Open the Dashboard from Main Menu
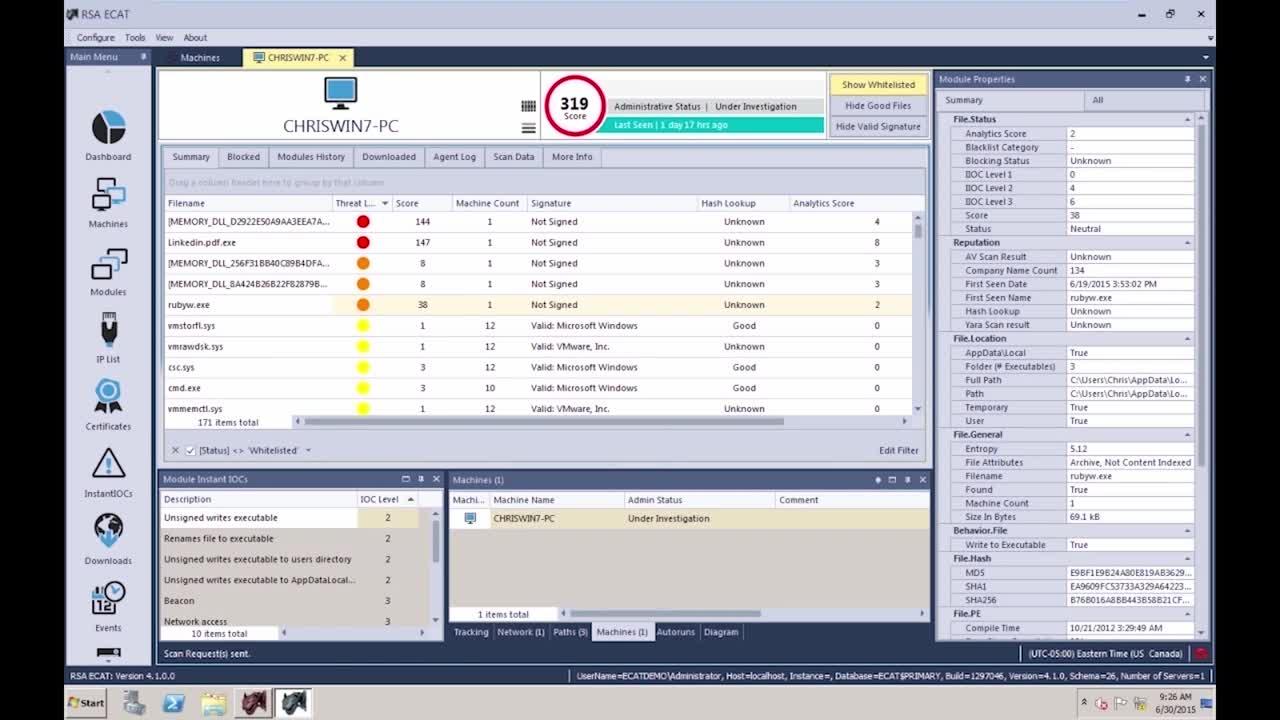The image size is (1280, 720). pyautogui.click(x=108, y=128)
